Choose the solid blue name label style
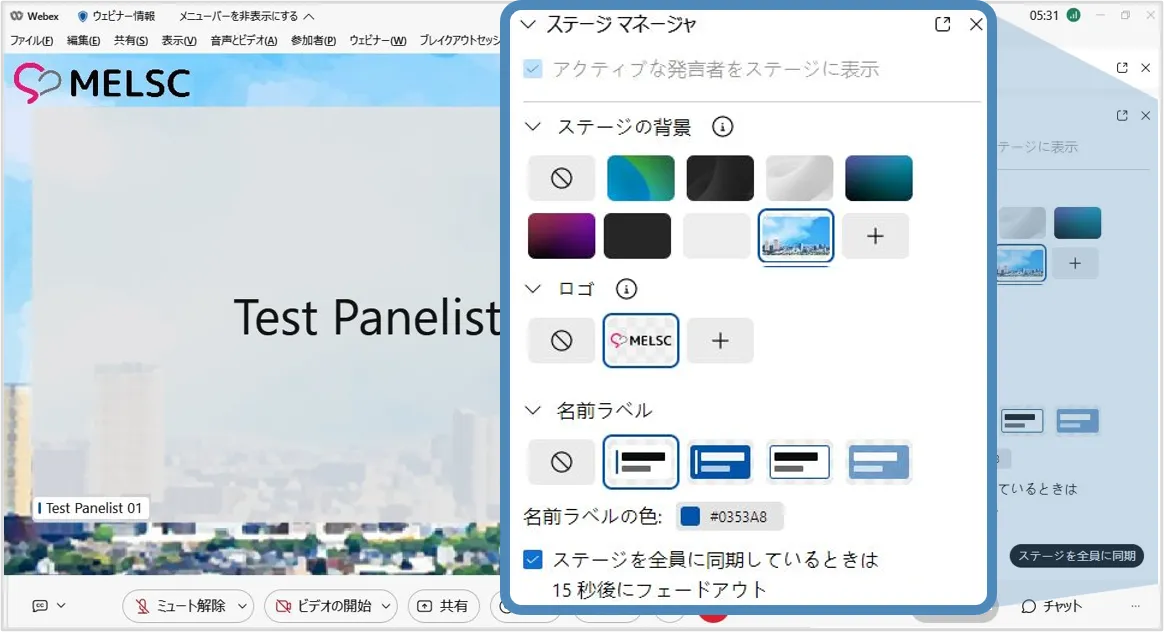1164x632 pixels. click(720, 462)
